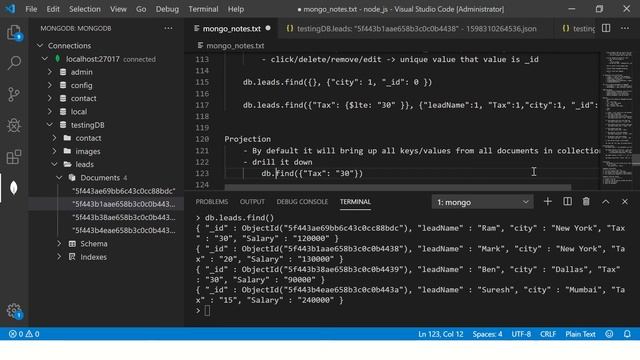Open the Source Control view
This screenshot has width=640, height=360.
(14, 94)
